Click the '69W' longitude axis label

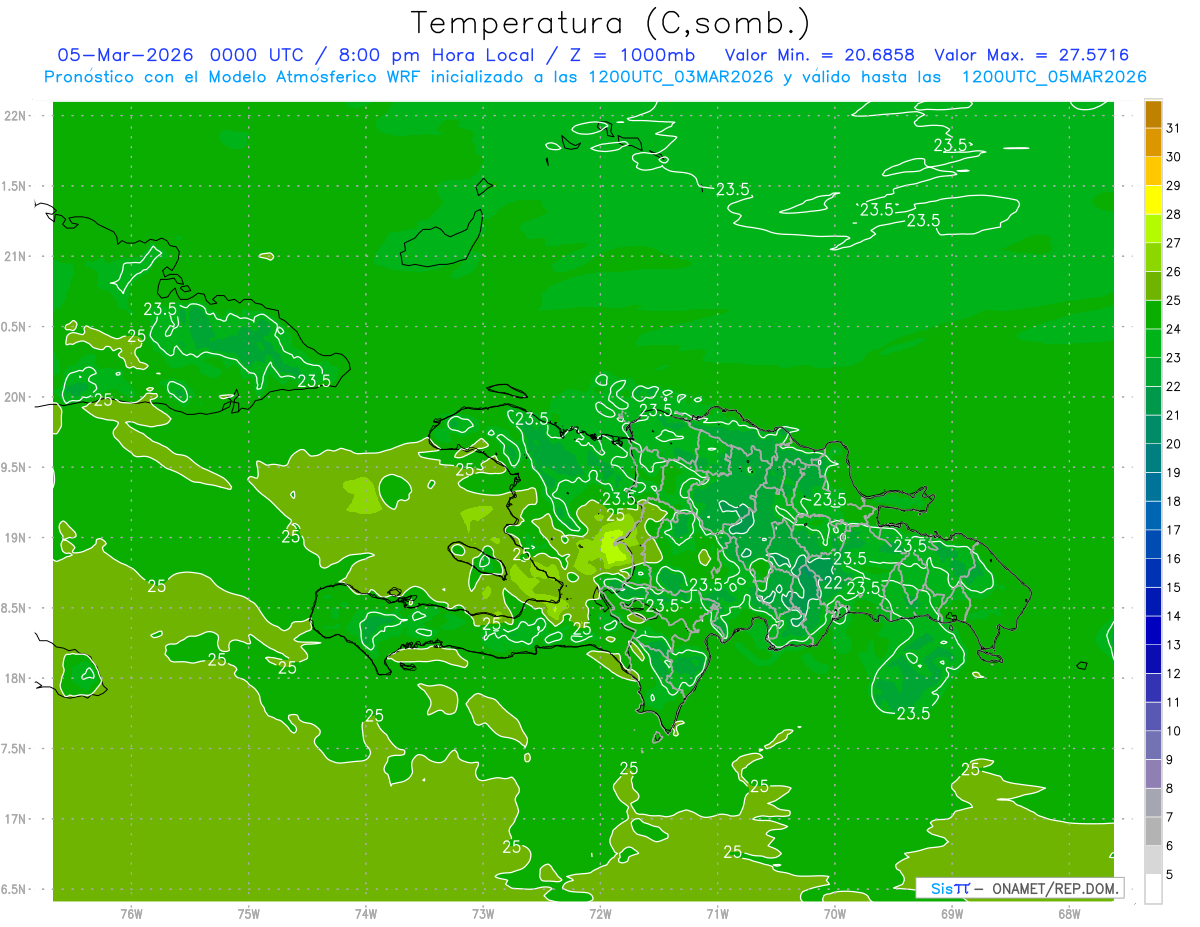[952, 913]
